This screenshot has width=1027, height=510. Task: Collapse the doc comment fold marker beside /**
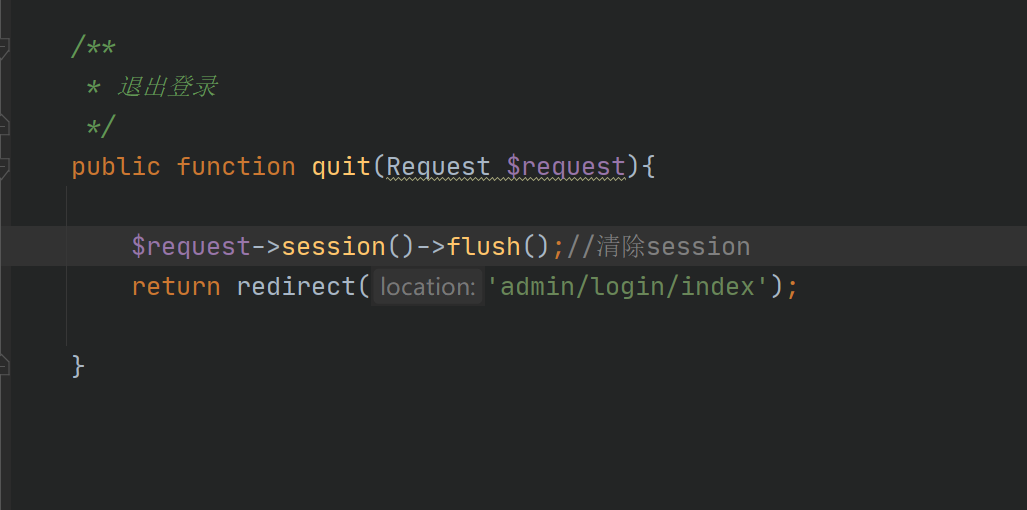tap(5, 48)
